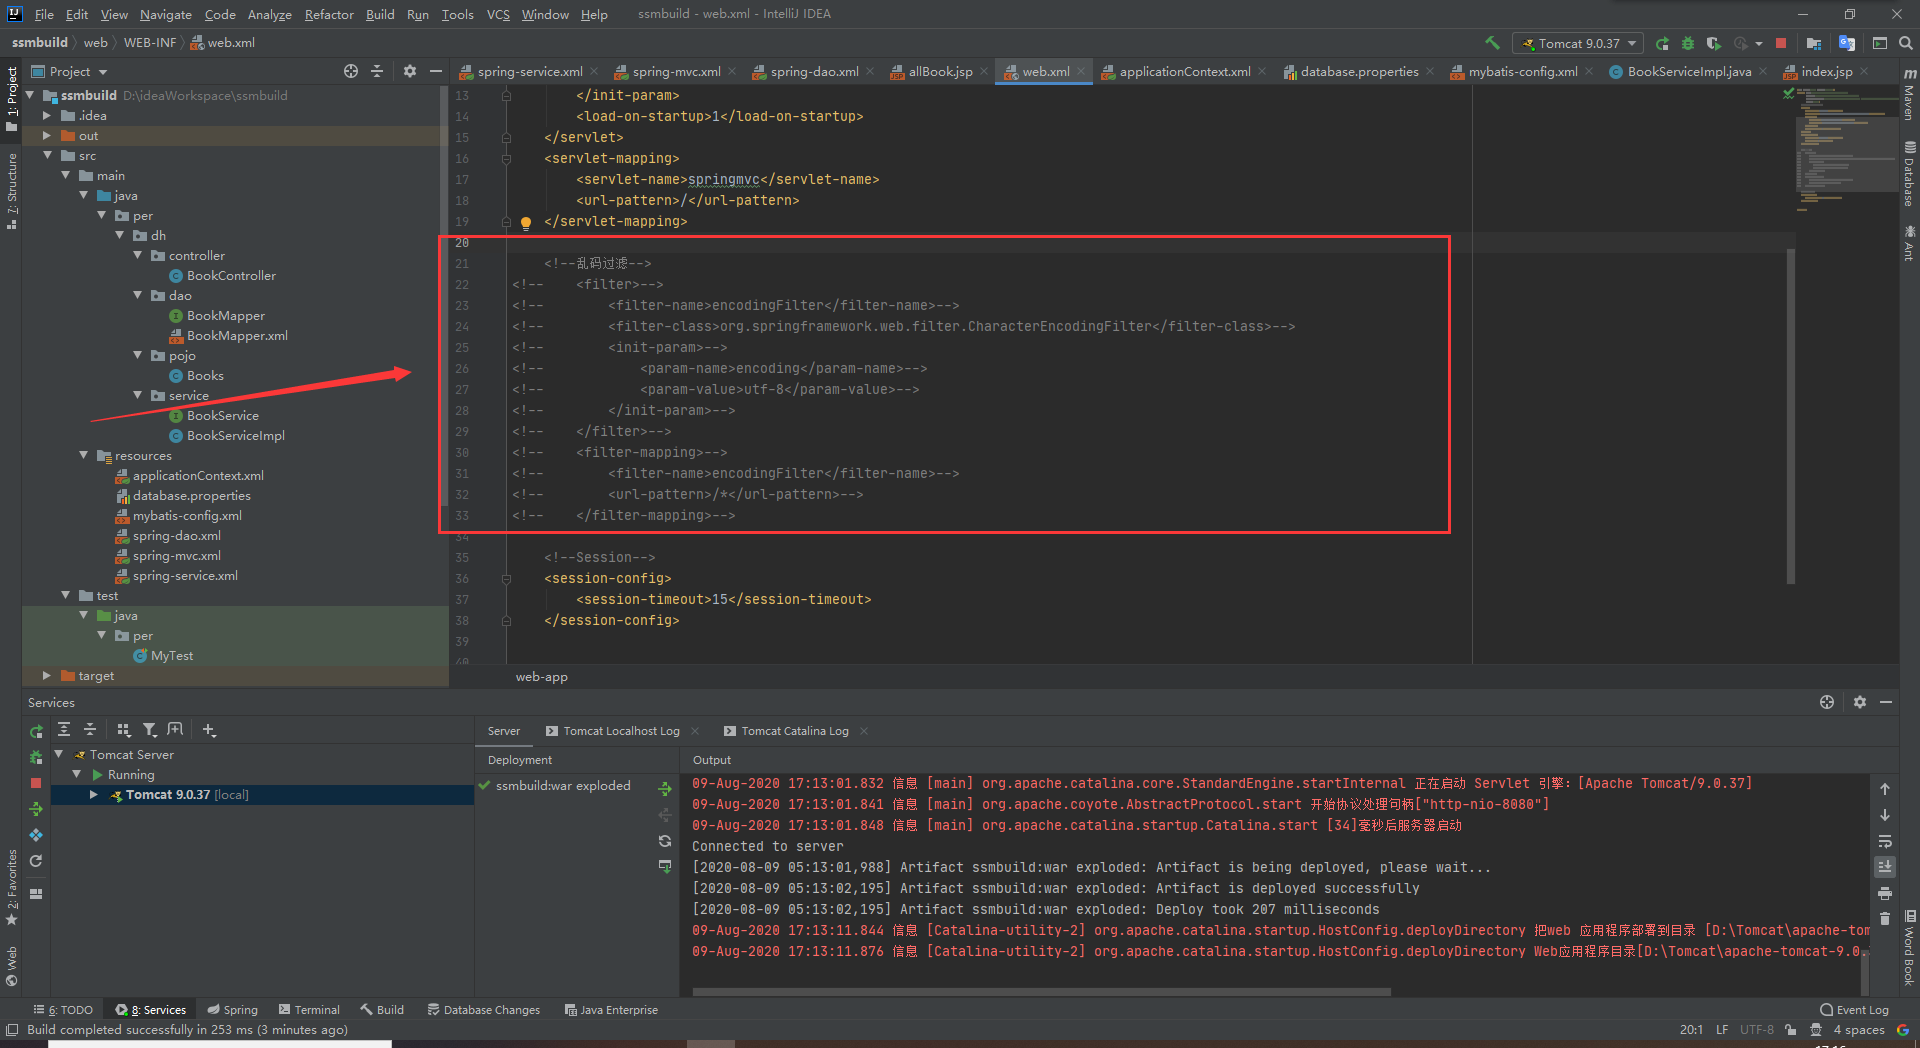Screen dimensions: 1920x1048
Task: Open Search Everywhere with the magnifier icon
Action: 1905,42
